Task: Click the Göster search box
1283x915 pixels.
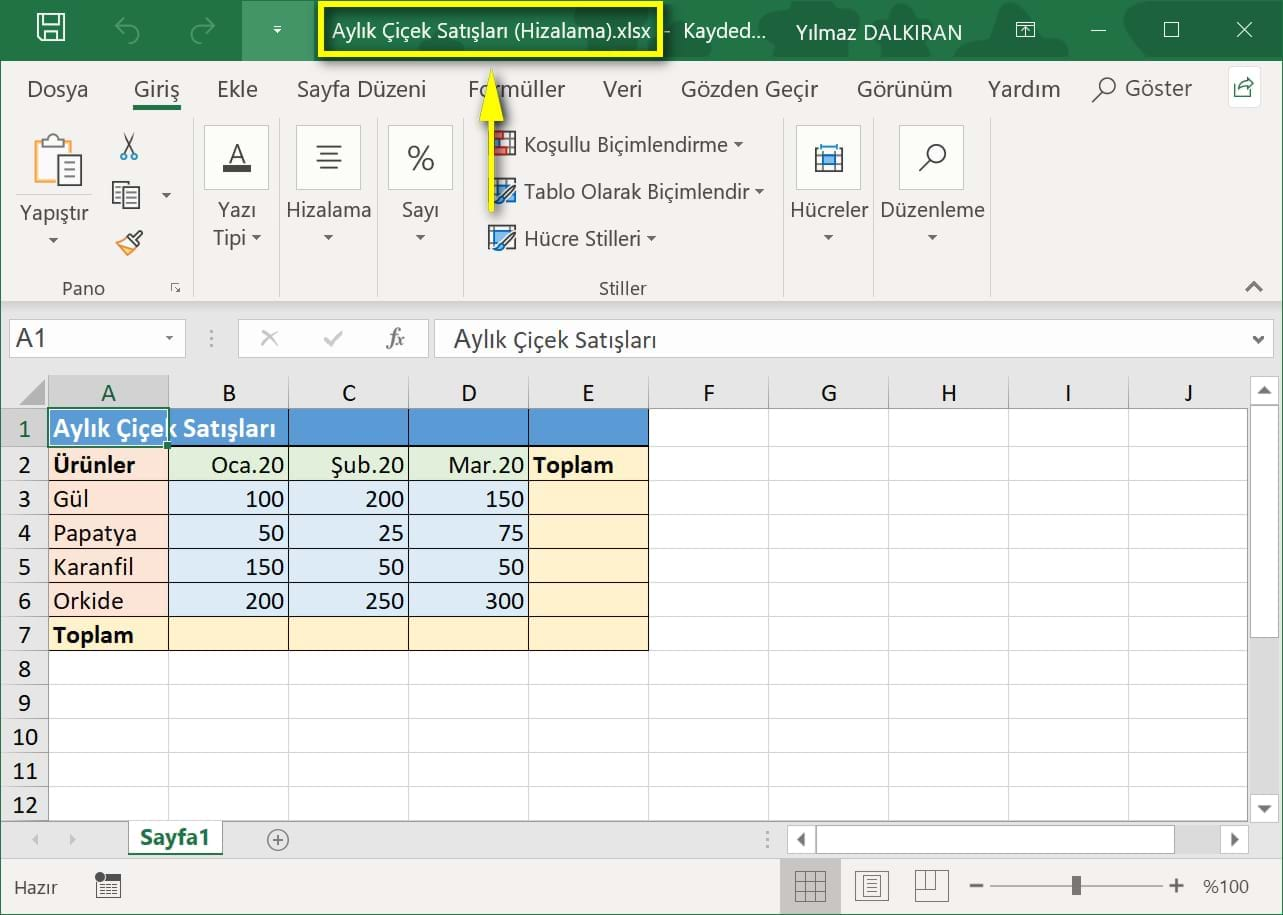Action: point(1142,89)
